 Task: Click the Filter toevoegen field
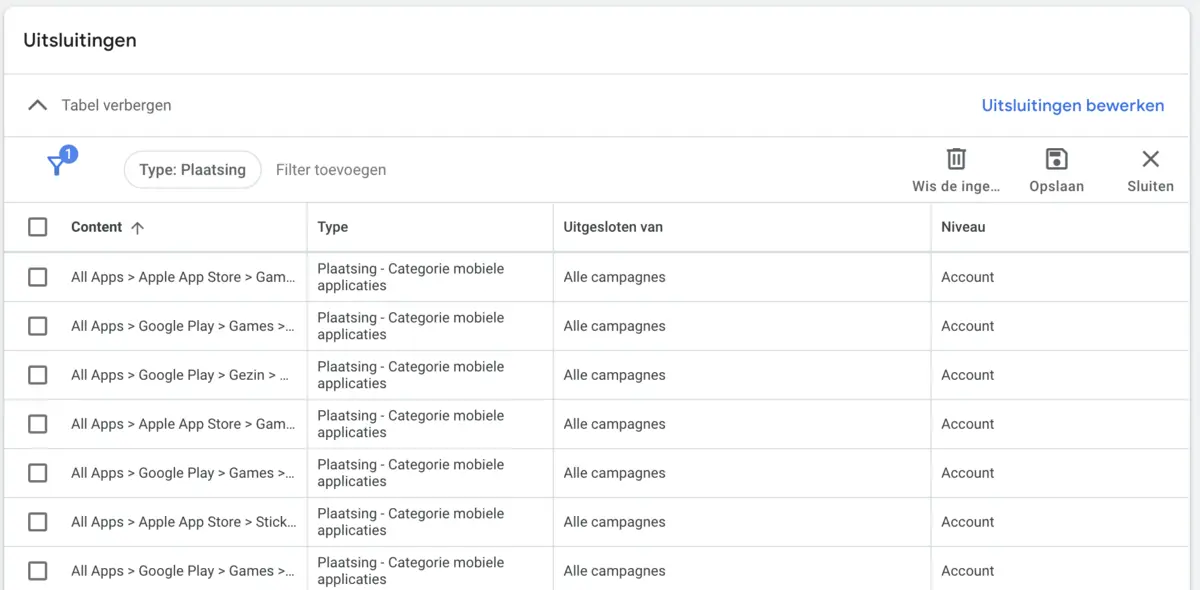point(331,170)
